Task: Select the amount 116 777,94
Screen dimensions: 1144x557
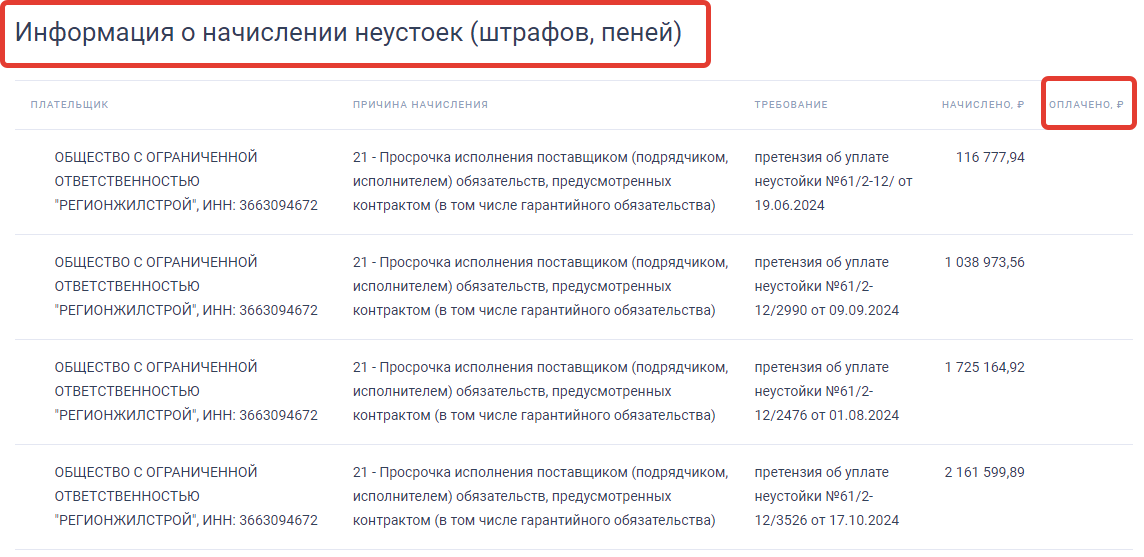Action: pyautogui.click(x=990, y=157)
